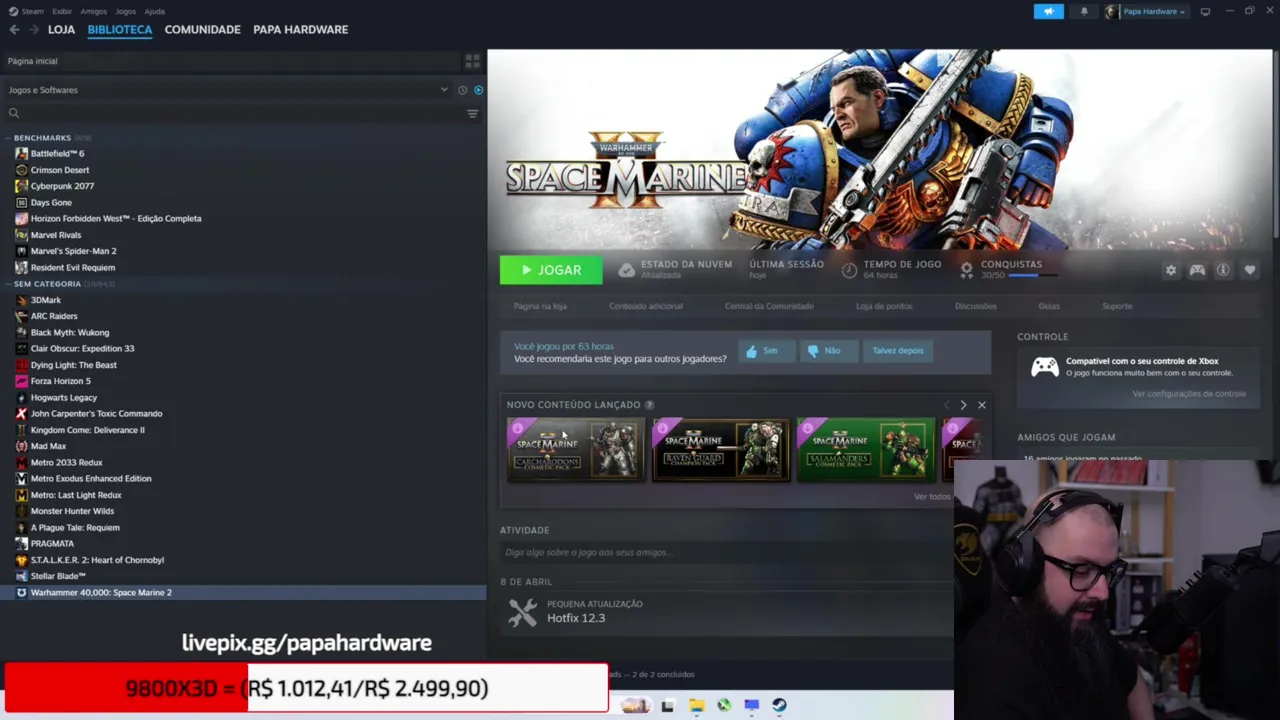
Task: Focus the library search field
Action: pyautogui.click(x=240, y=114)
